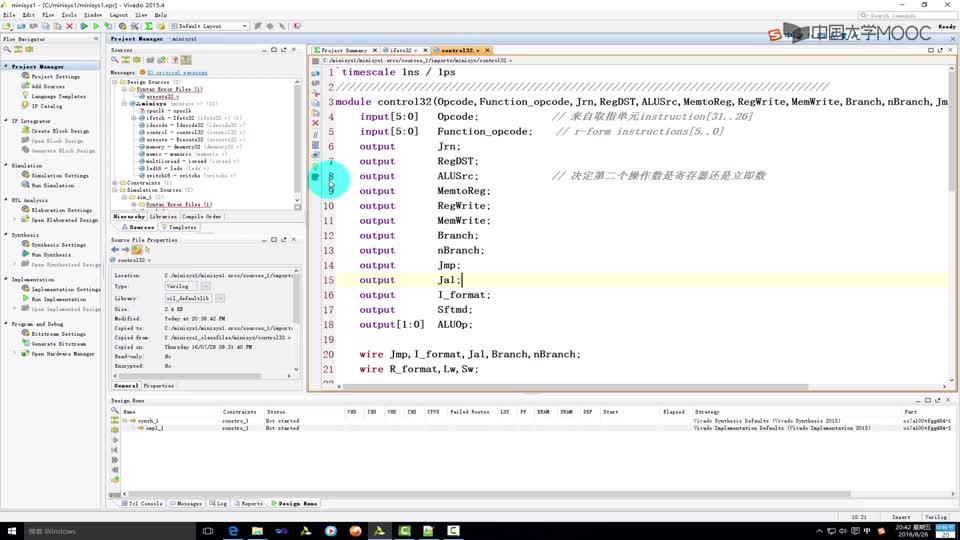Open the Reports bottom tab
Screen dimensions: 960x540
(249, 503)
